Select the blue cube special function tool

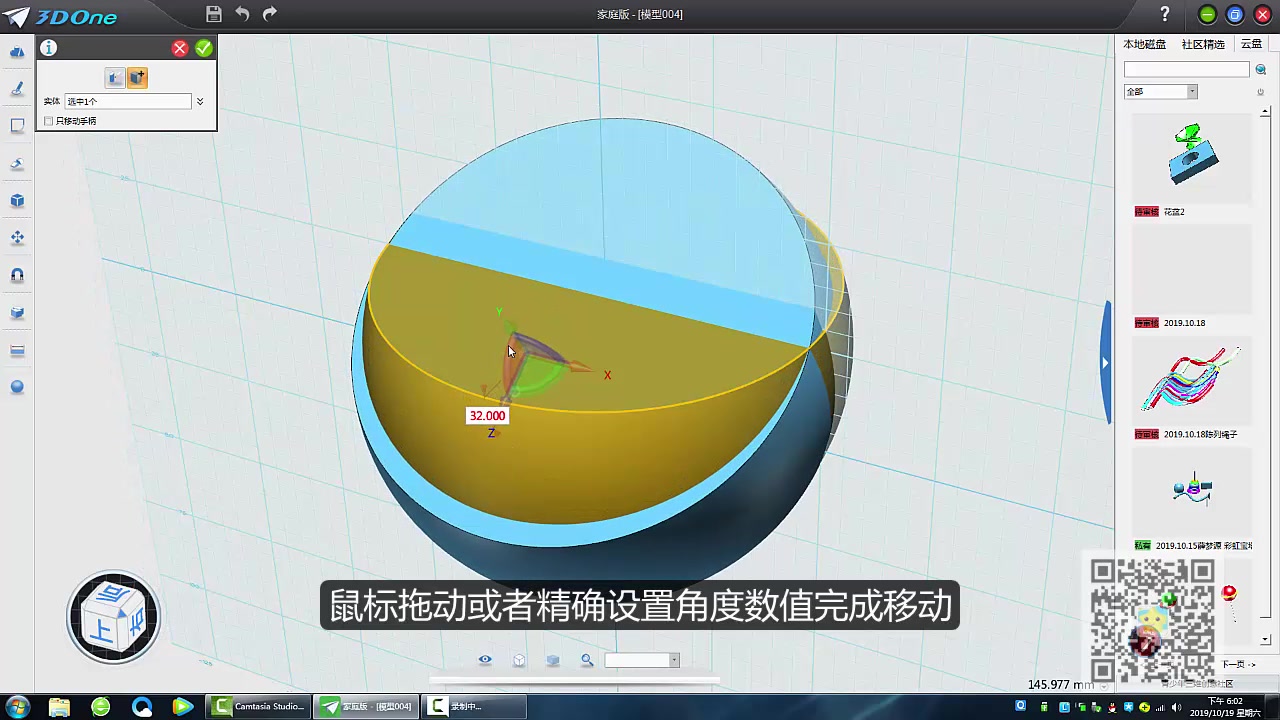(17, 201)
